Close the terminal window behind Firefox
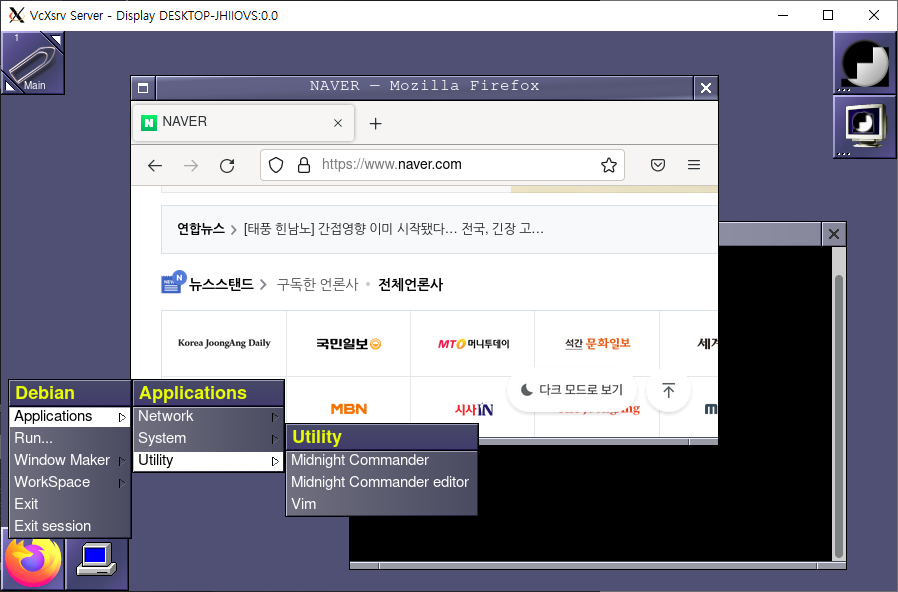This screenshot has width=898, height=592. pos(834,234)
